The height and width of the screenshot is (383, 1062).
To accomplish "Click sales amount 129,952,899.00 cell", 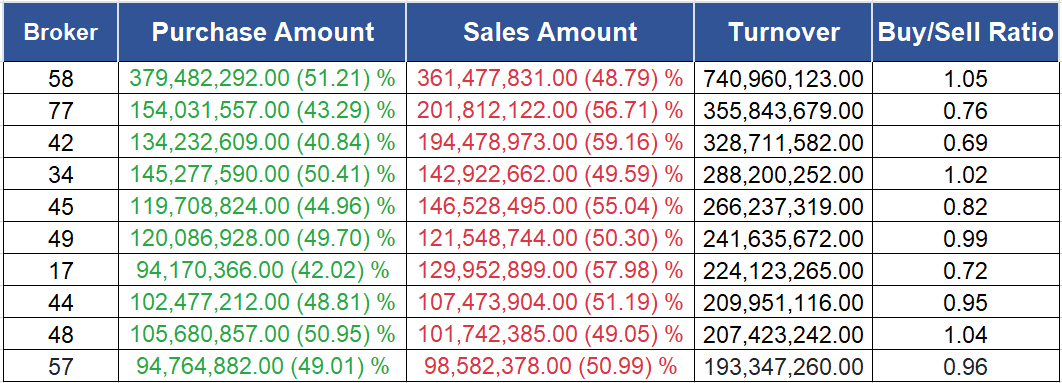I will pyautogui.click(x=550, y=270).
